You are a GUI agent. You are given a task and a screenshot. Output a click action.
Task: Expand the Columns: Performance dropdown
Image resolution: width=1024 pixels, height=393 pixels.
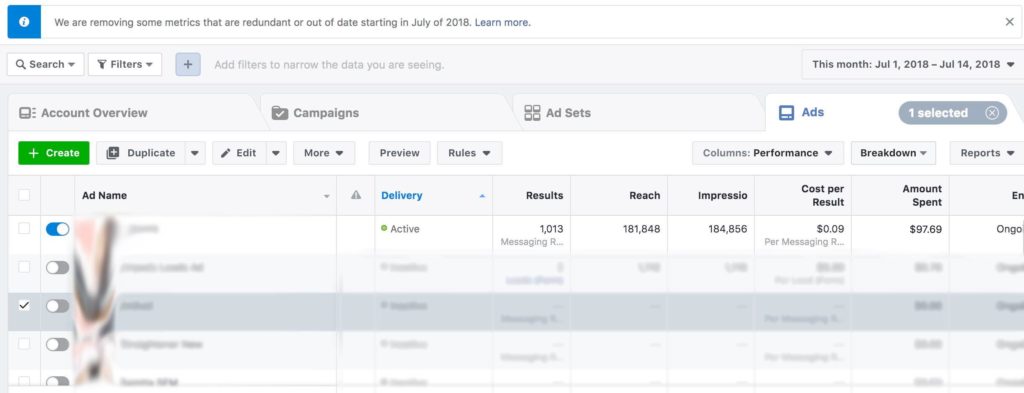767,153
